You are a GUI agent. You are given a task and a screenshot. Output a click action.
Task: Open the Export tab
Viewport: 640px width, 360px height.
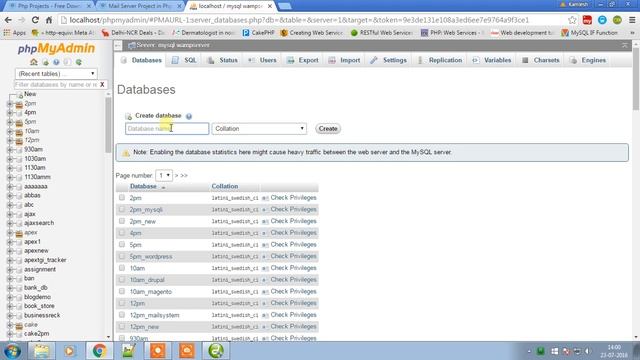click(x=303, y=60)
